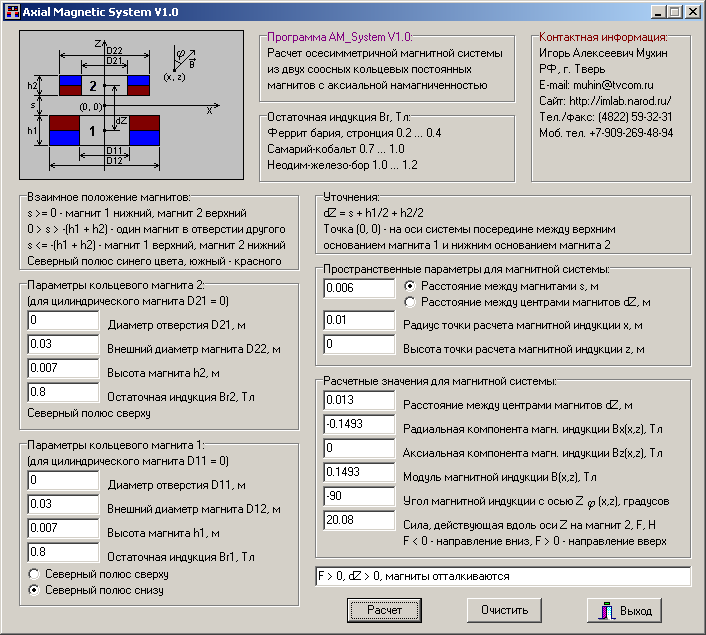
Task: Maximize the Axial Magnetic System window
Action: pyautogui.click(x=674, y=12)
